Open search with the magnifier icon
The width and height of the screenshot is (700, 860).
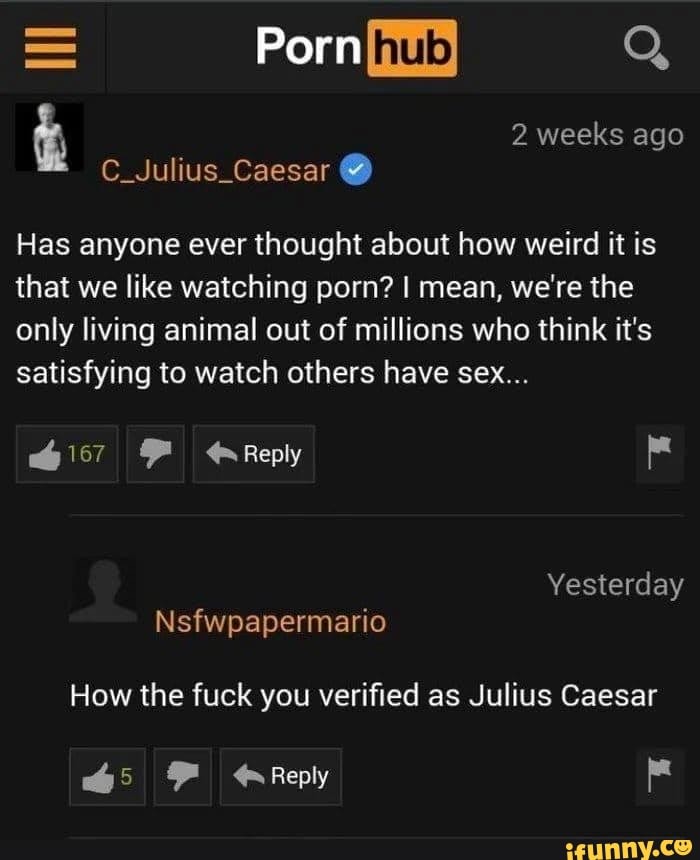click(x=646, y=48)
